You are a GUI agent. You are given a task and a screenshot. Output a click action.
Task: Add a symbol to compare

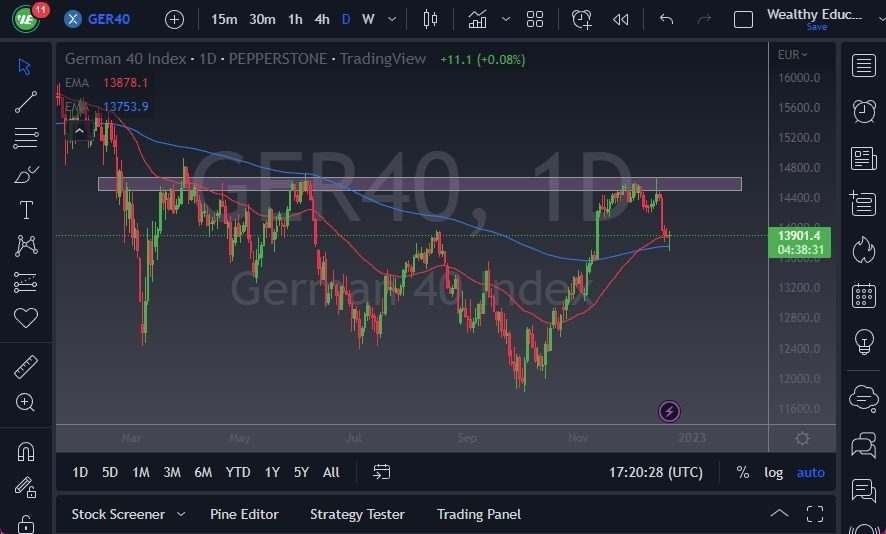pos(174,20)
